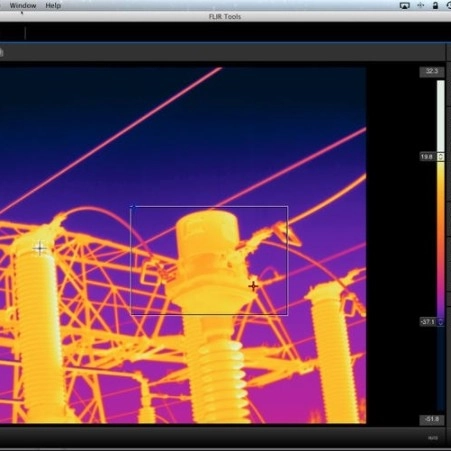Screen dimensions: 451x451
Task: Click the 32.3 maximum temperature field
Action: point(431,71)
